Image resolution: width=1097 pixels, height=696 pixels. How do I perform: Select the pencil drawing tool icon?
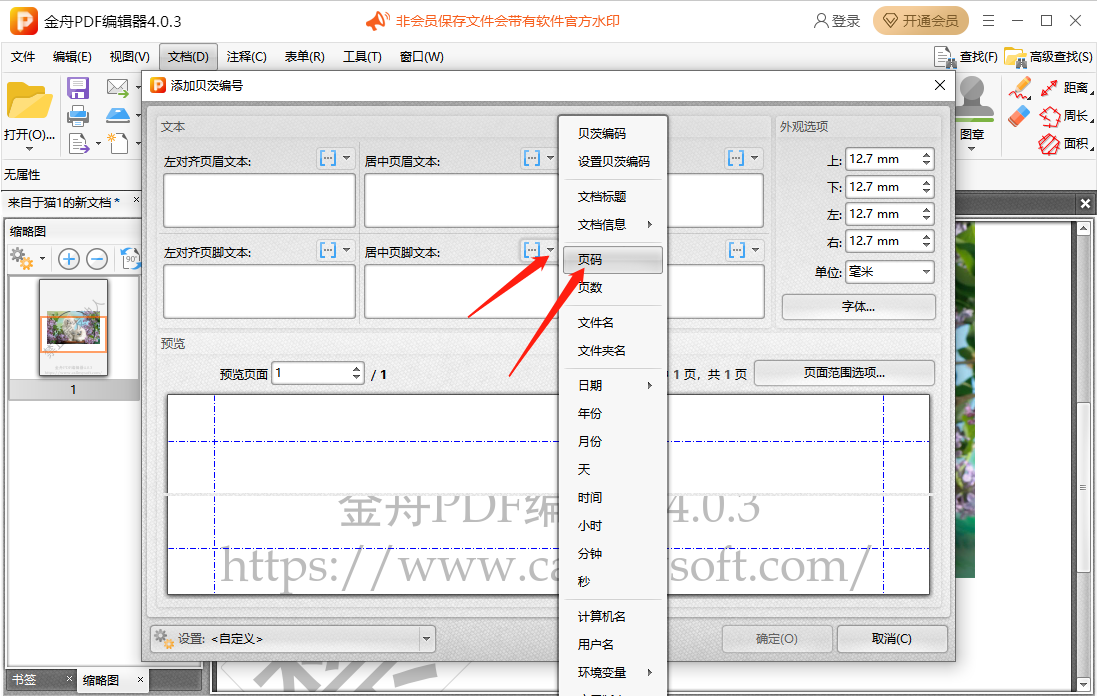1019,87
